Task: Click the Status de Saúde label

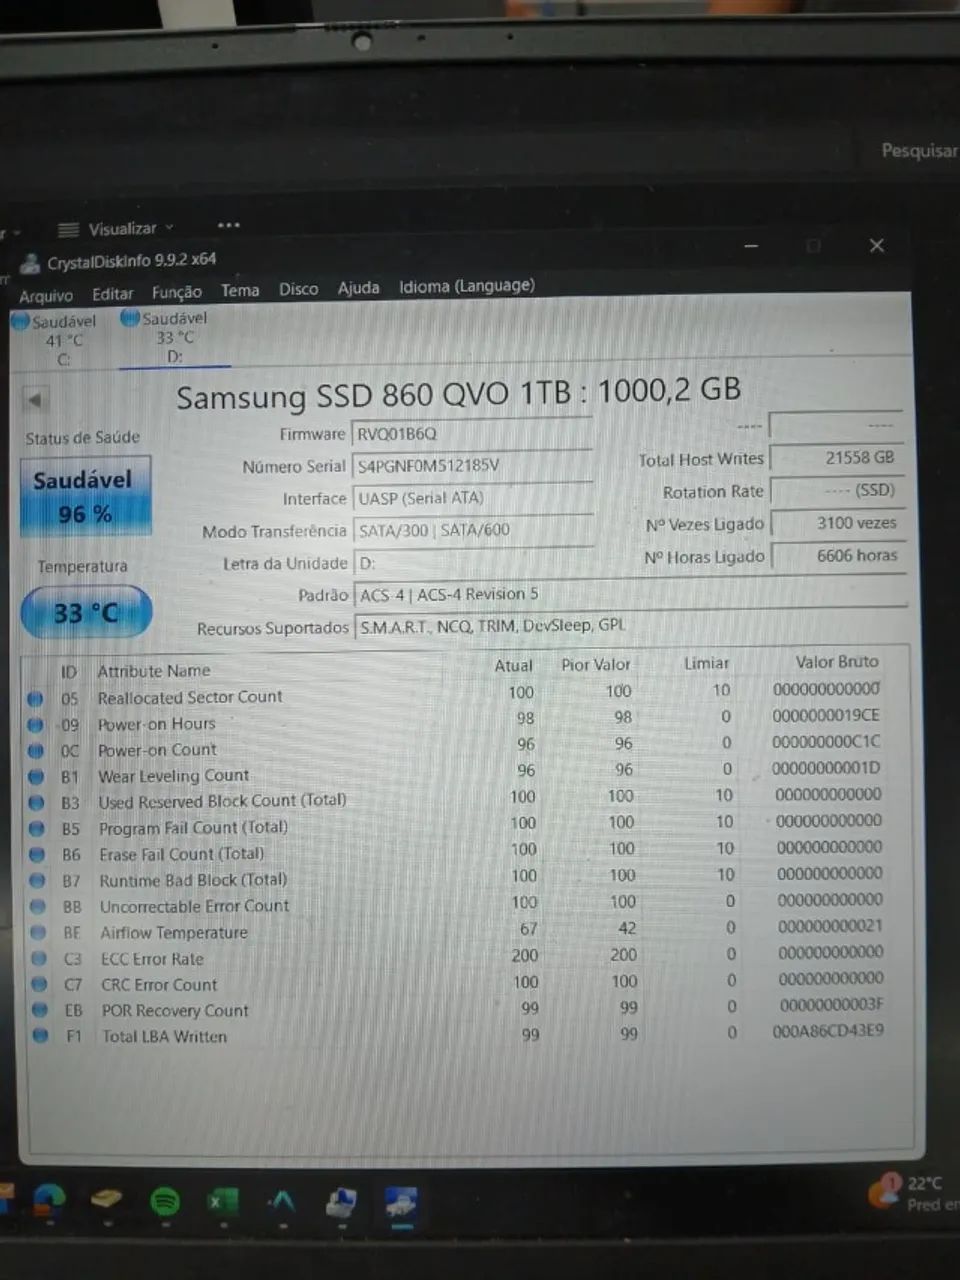Action: click(x=83, y=437)
